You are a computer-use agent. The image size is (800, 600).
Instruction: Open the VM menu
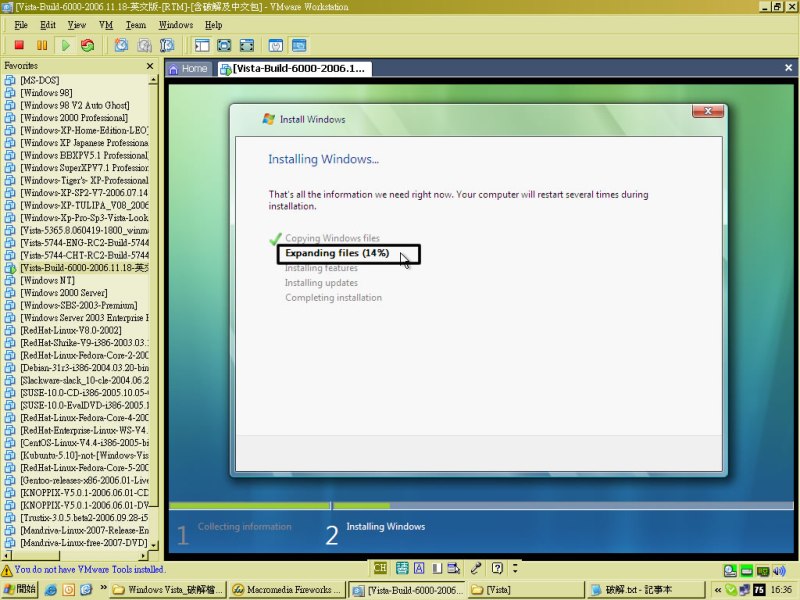click(106, 25)
